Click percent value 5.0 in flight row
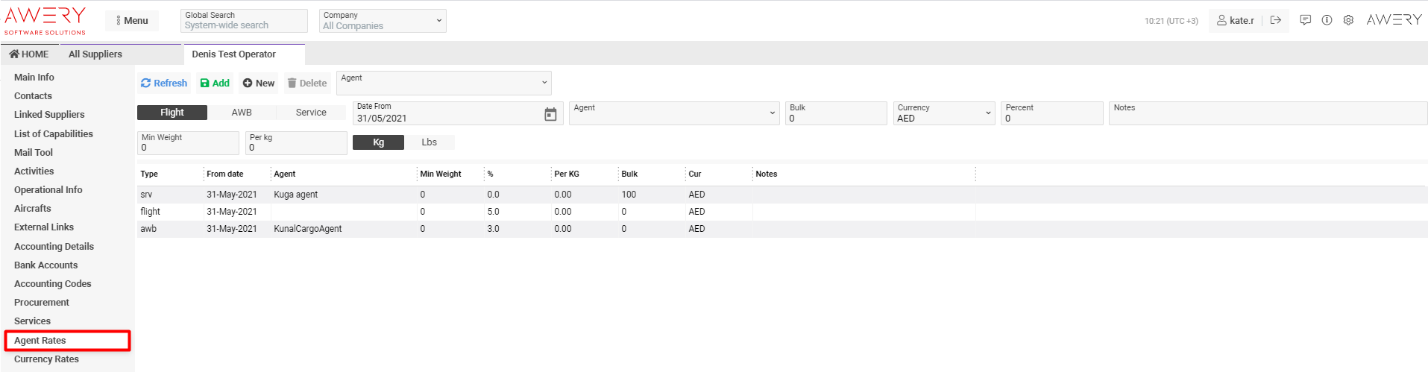 click(493, 211)
